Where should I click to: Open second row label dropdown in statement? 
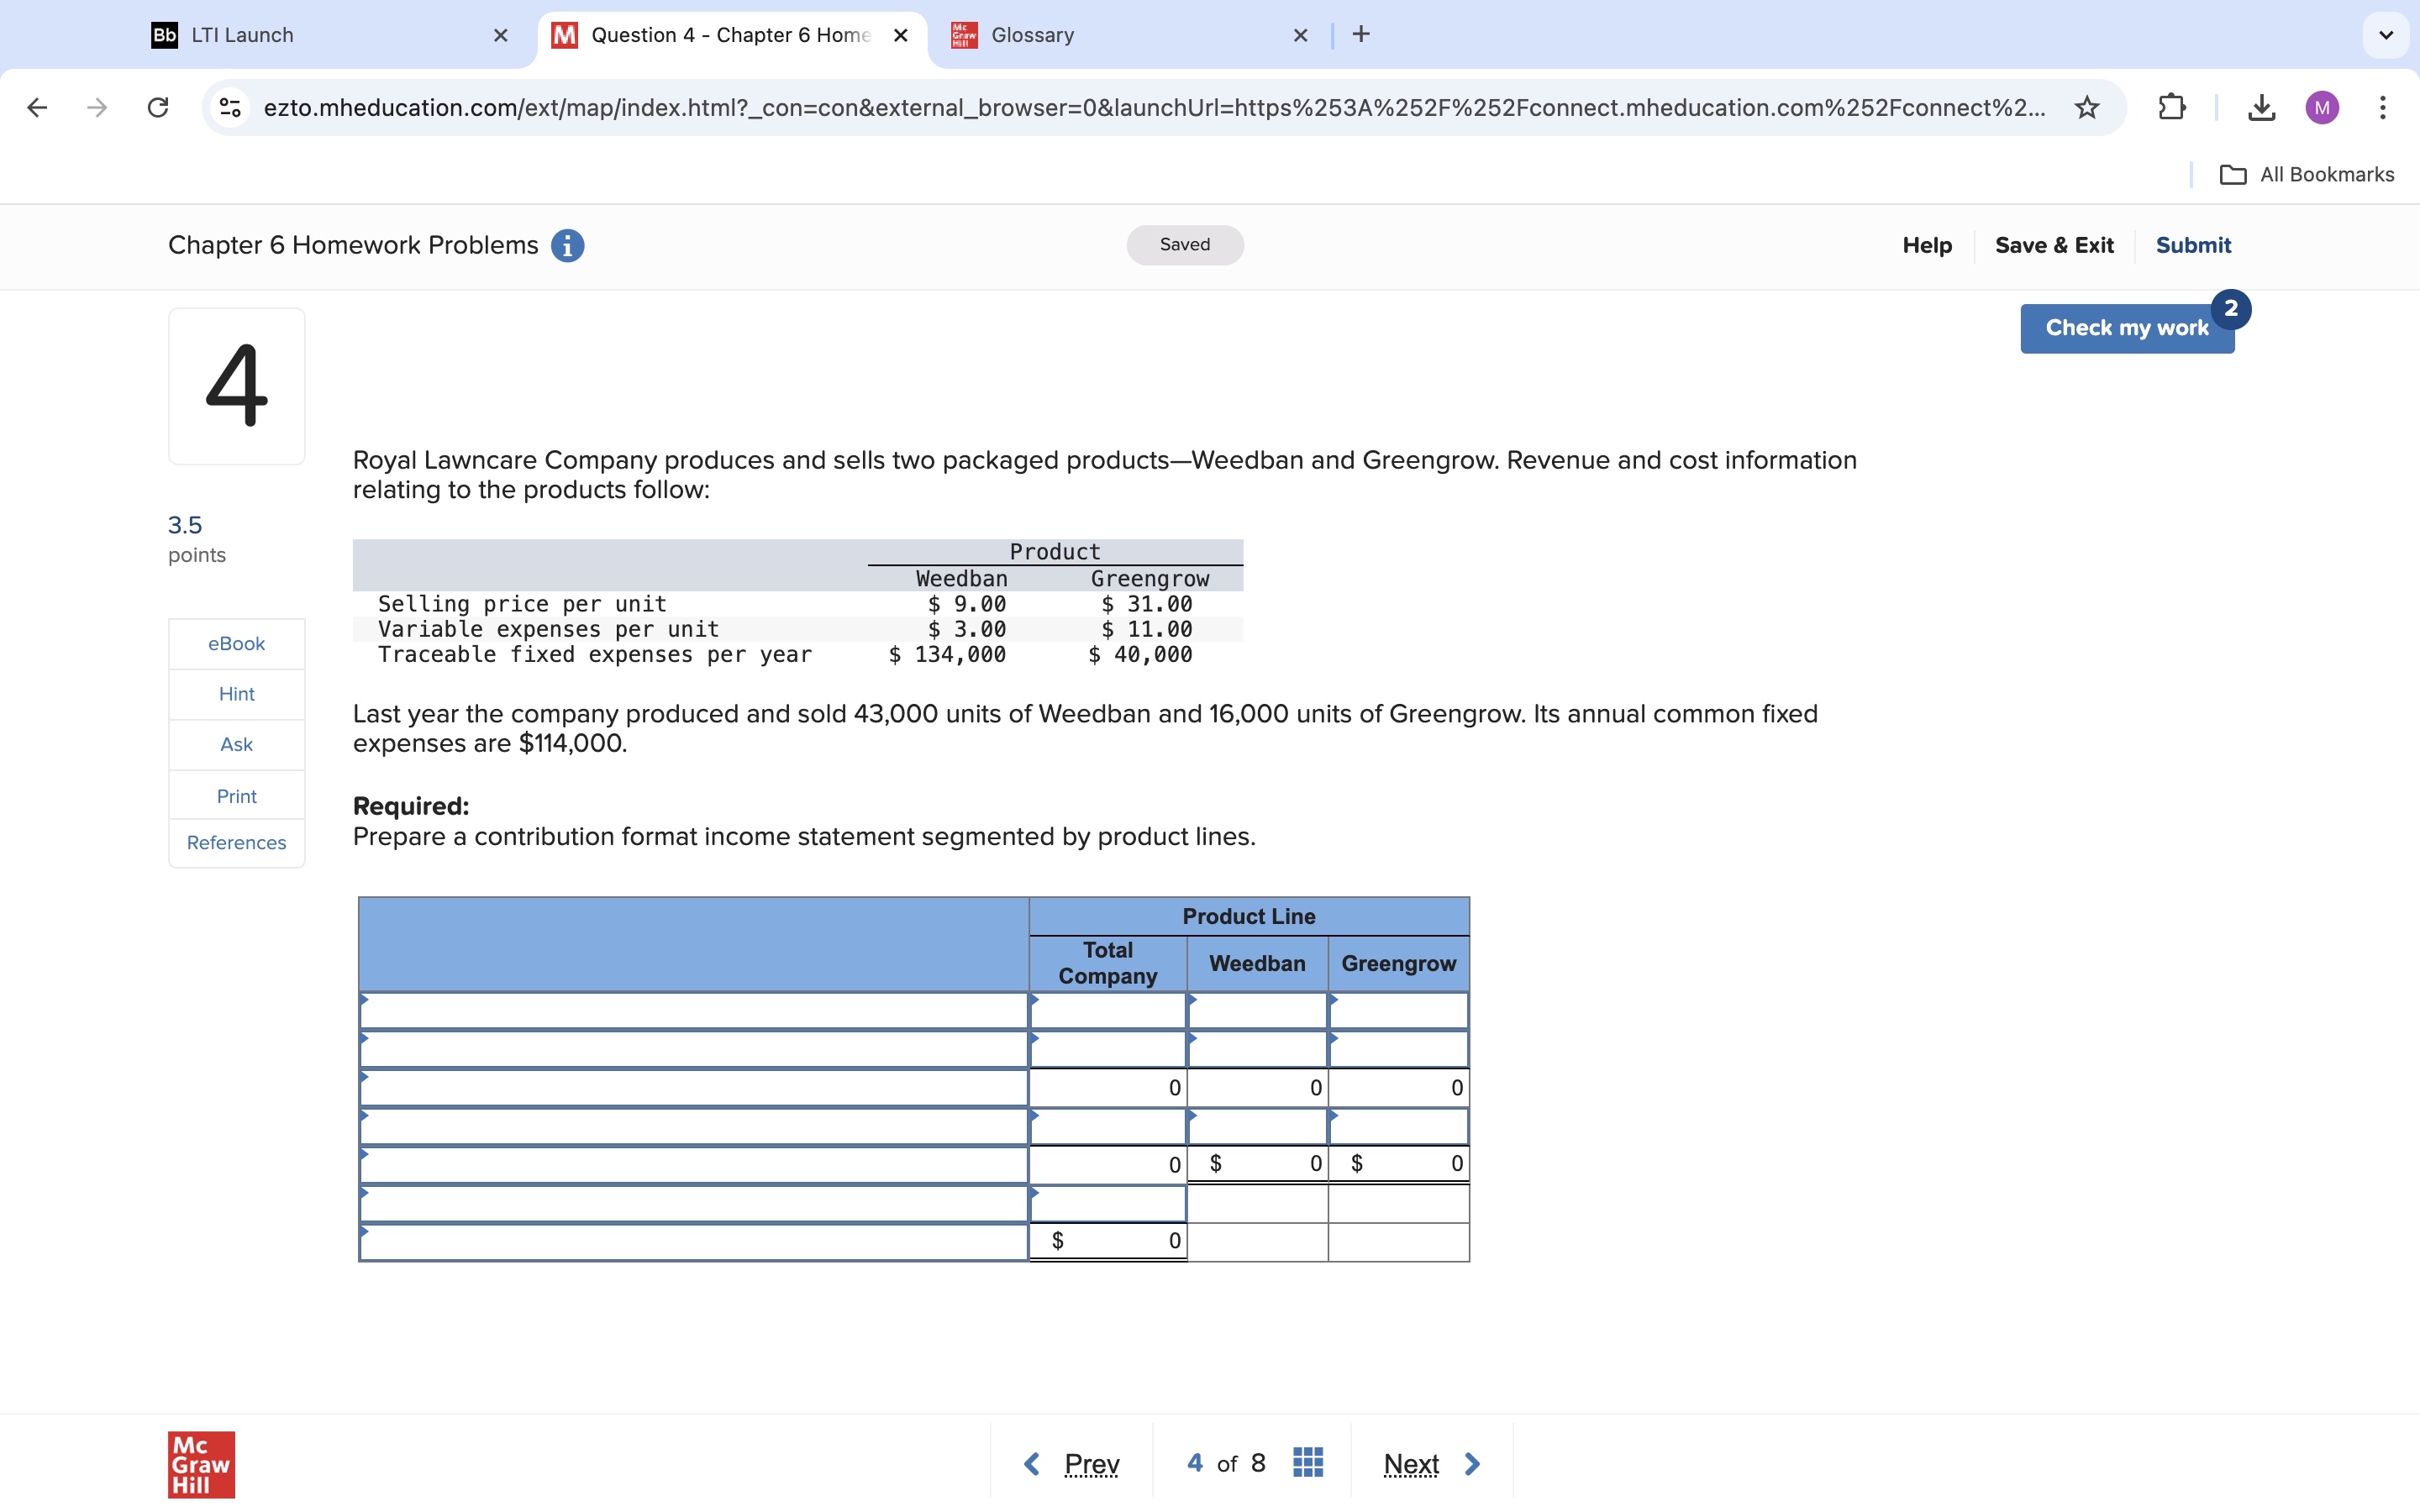pyautogui.click(x=693, y=1050)
